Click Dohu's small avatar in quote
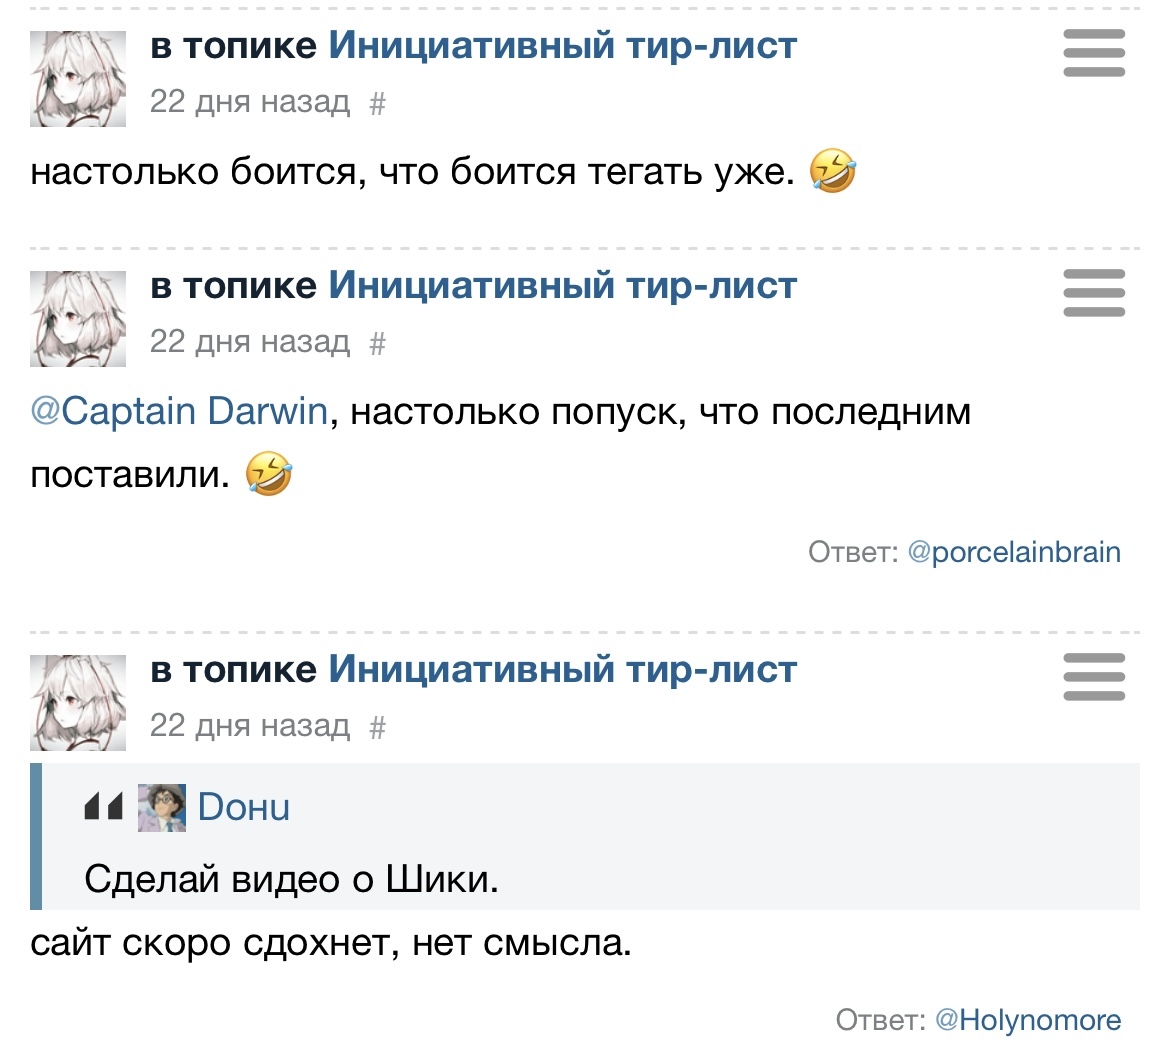Image resolution: width=1170 pixels, height=1057 pixels. click(x=161, y=808)
